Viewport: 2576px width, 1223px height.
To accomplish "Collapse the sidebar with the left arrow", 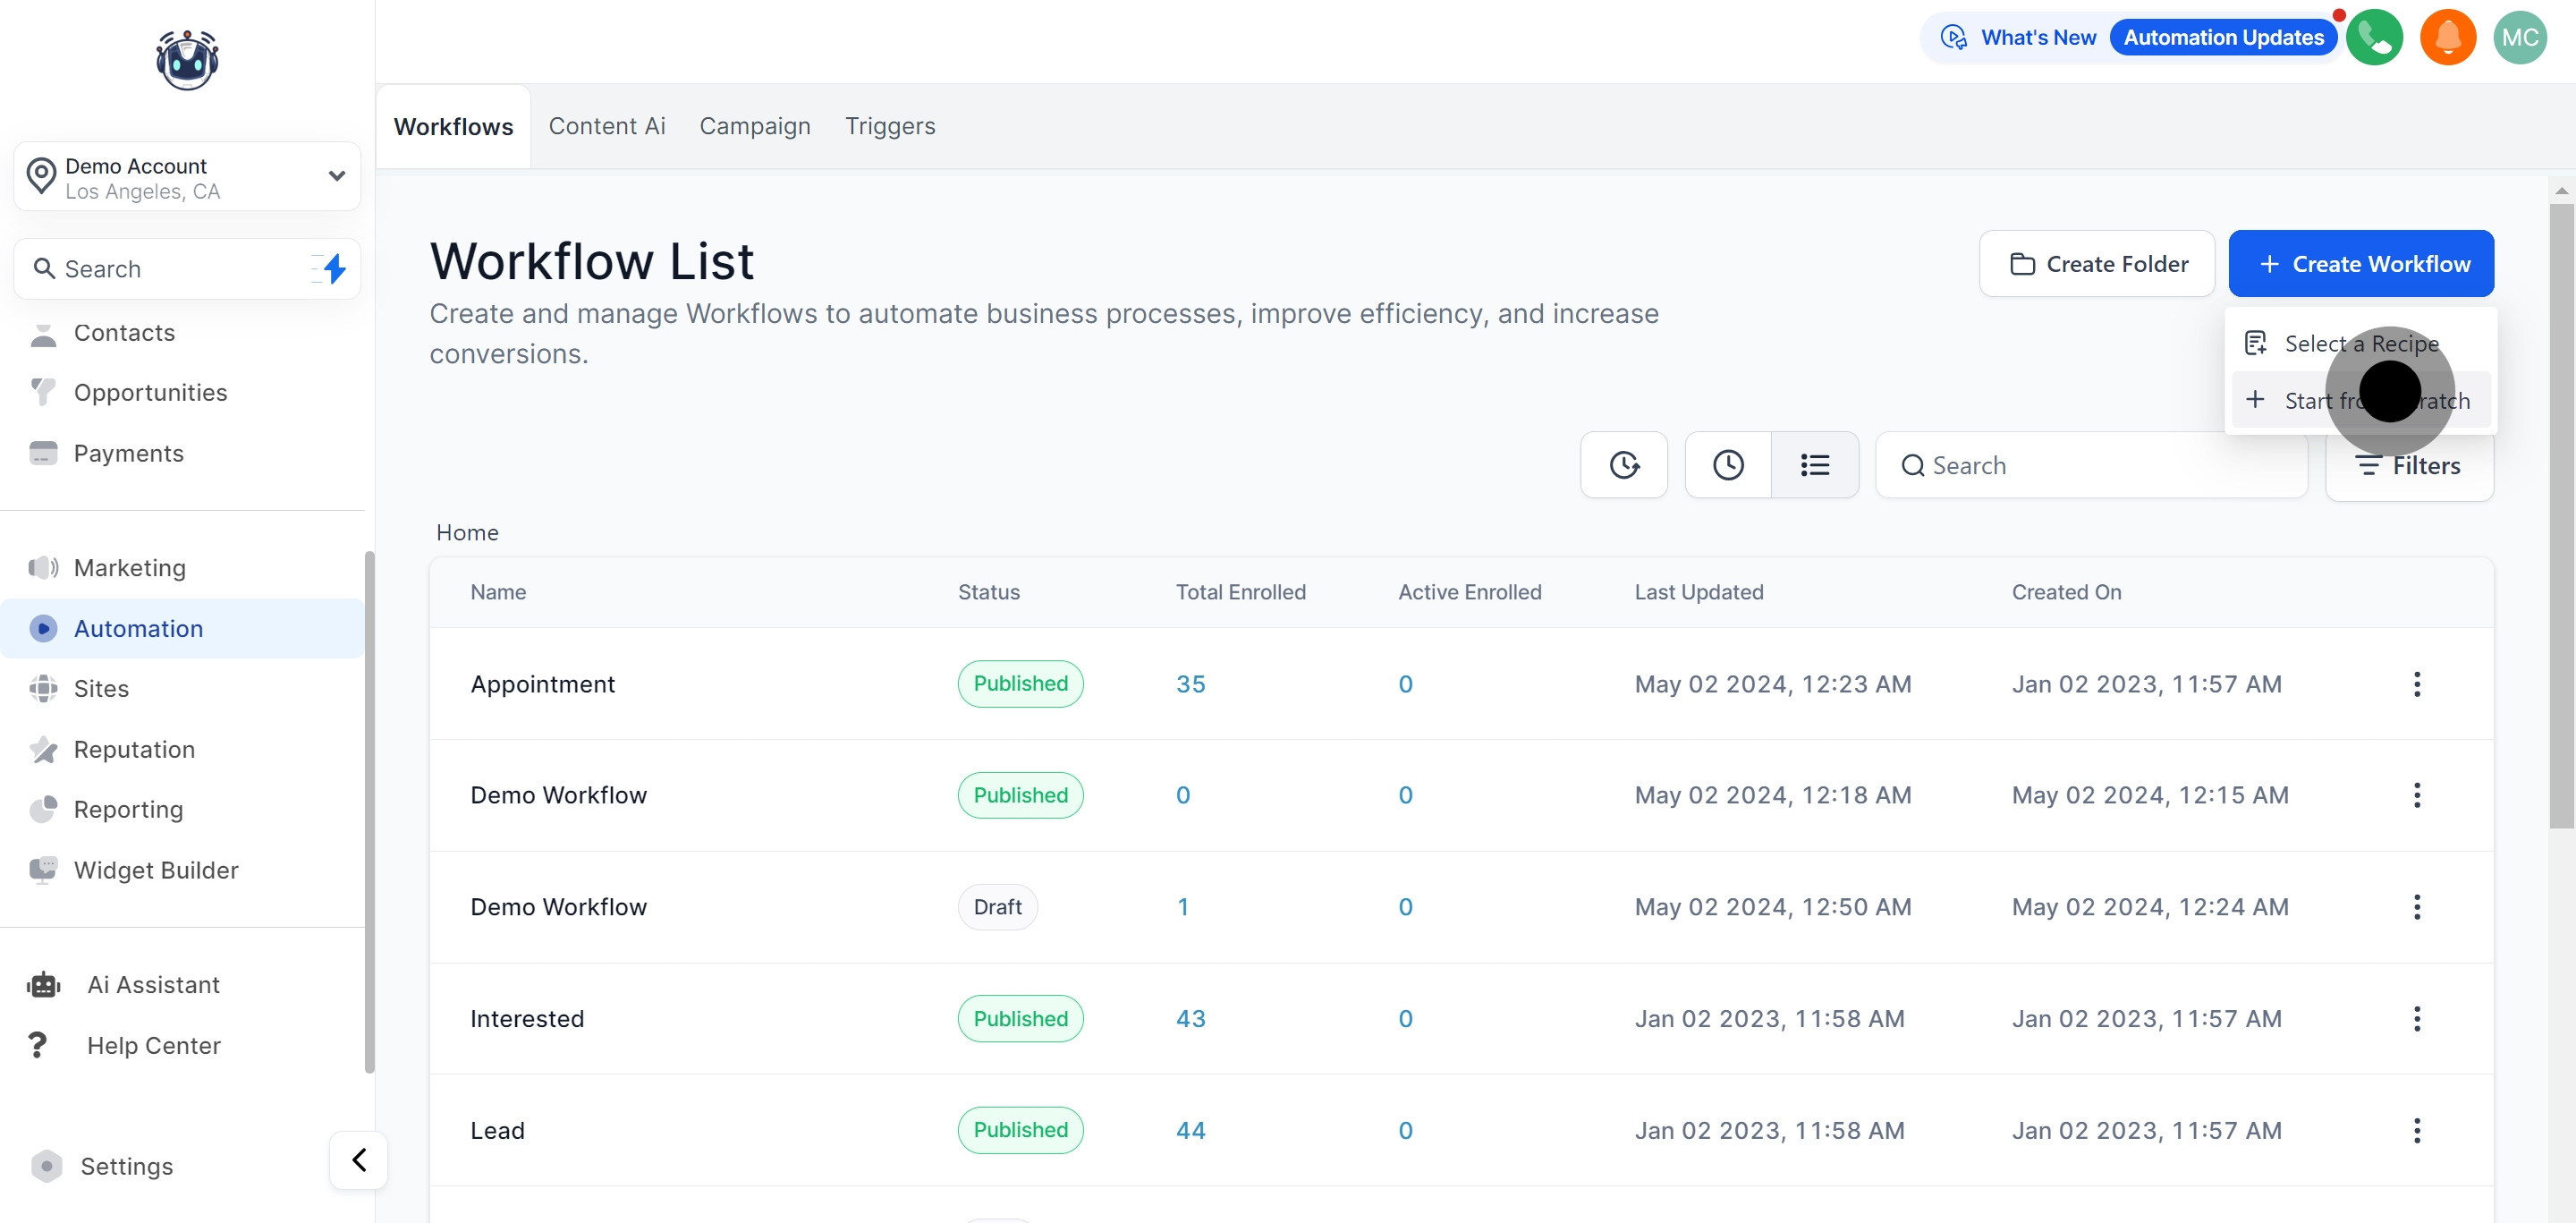I will (359, 1159).
